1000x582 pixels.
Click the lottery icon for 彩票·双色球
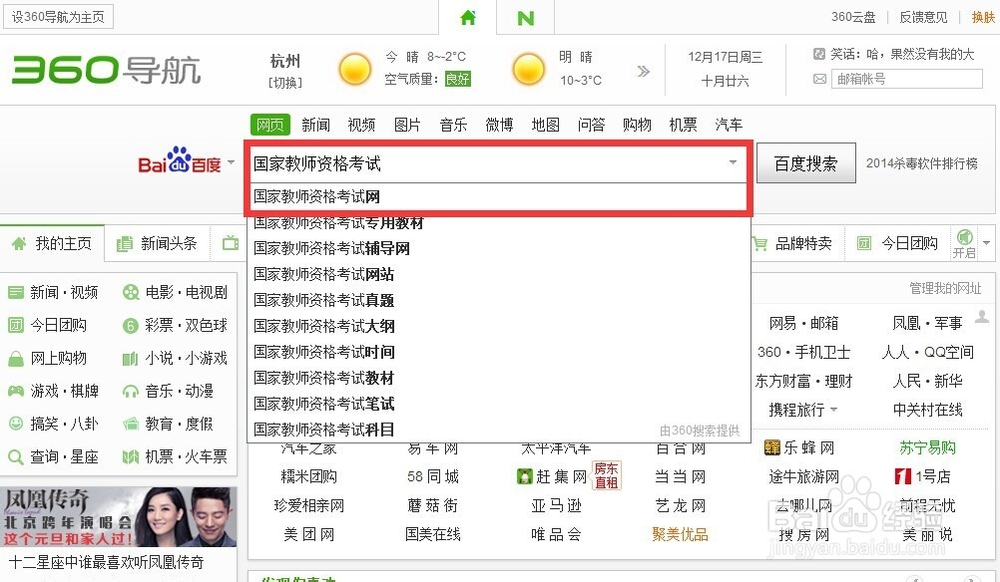(x=130, y=326)
